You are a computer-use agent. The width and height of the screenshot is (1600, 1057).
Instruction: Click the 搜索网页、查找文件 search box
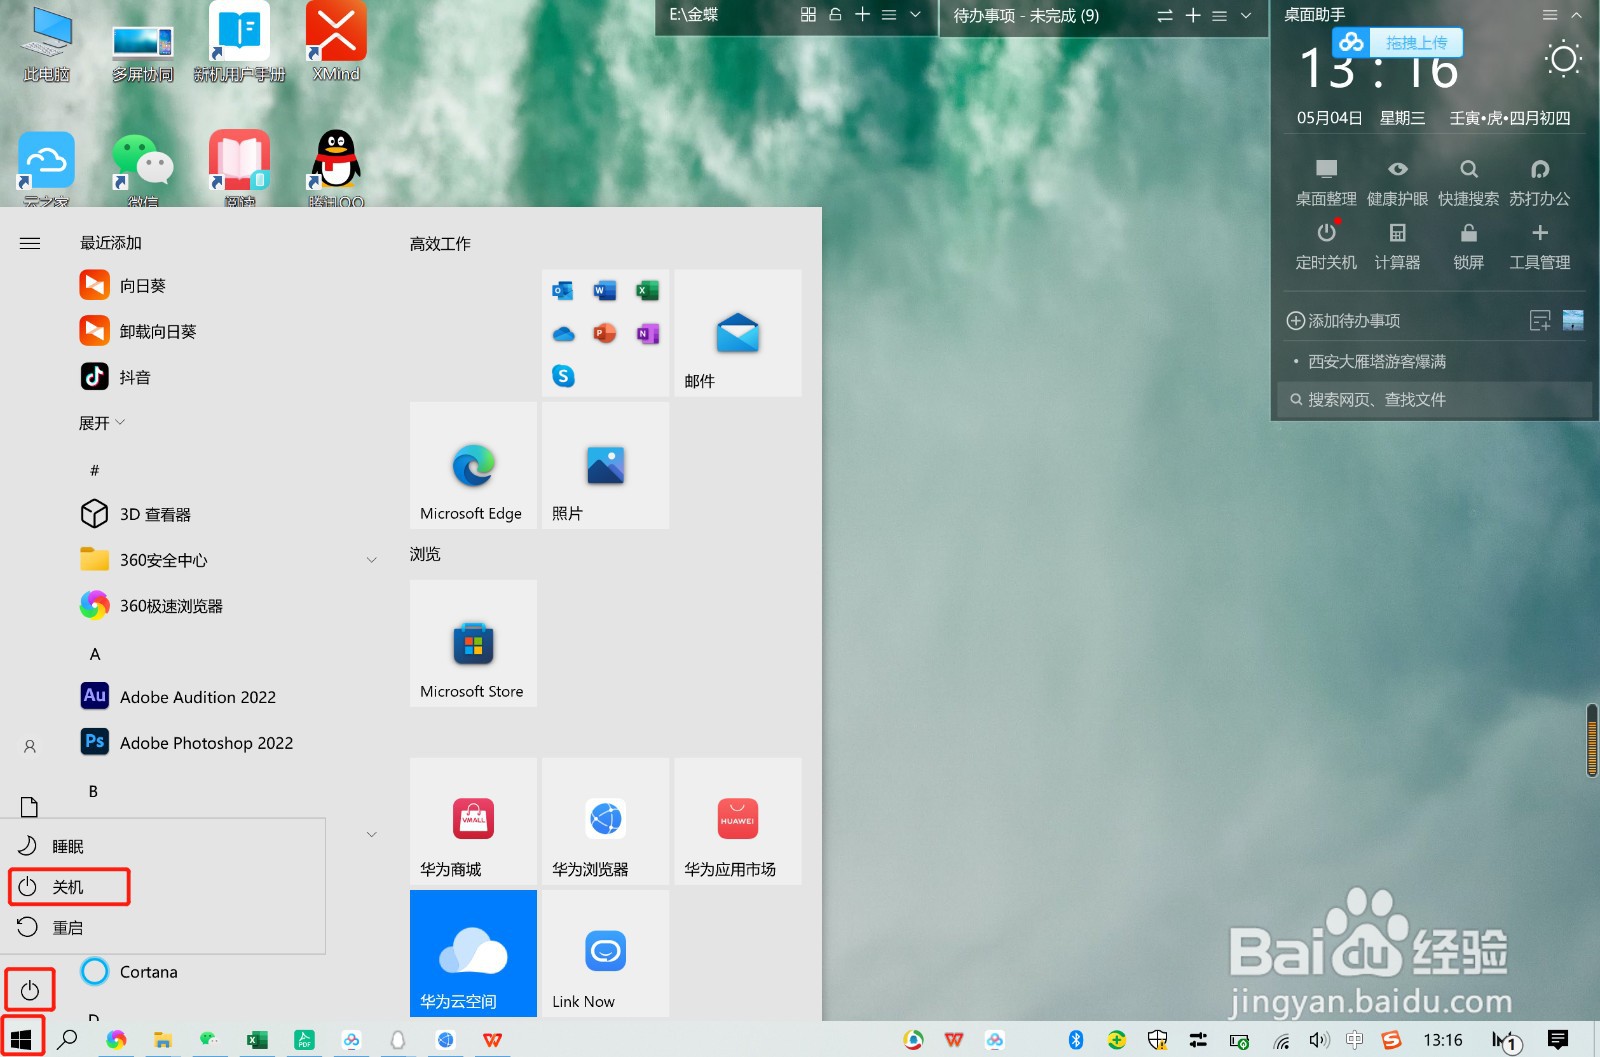click(1434, 400)
